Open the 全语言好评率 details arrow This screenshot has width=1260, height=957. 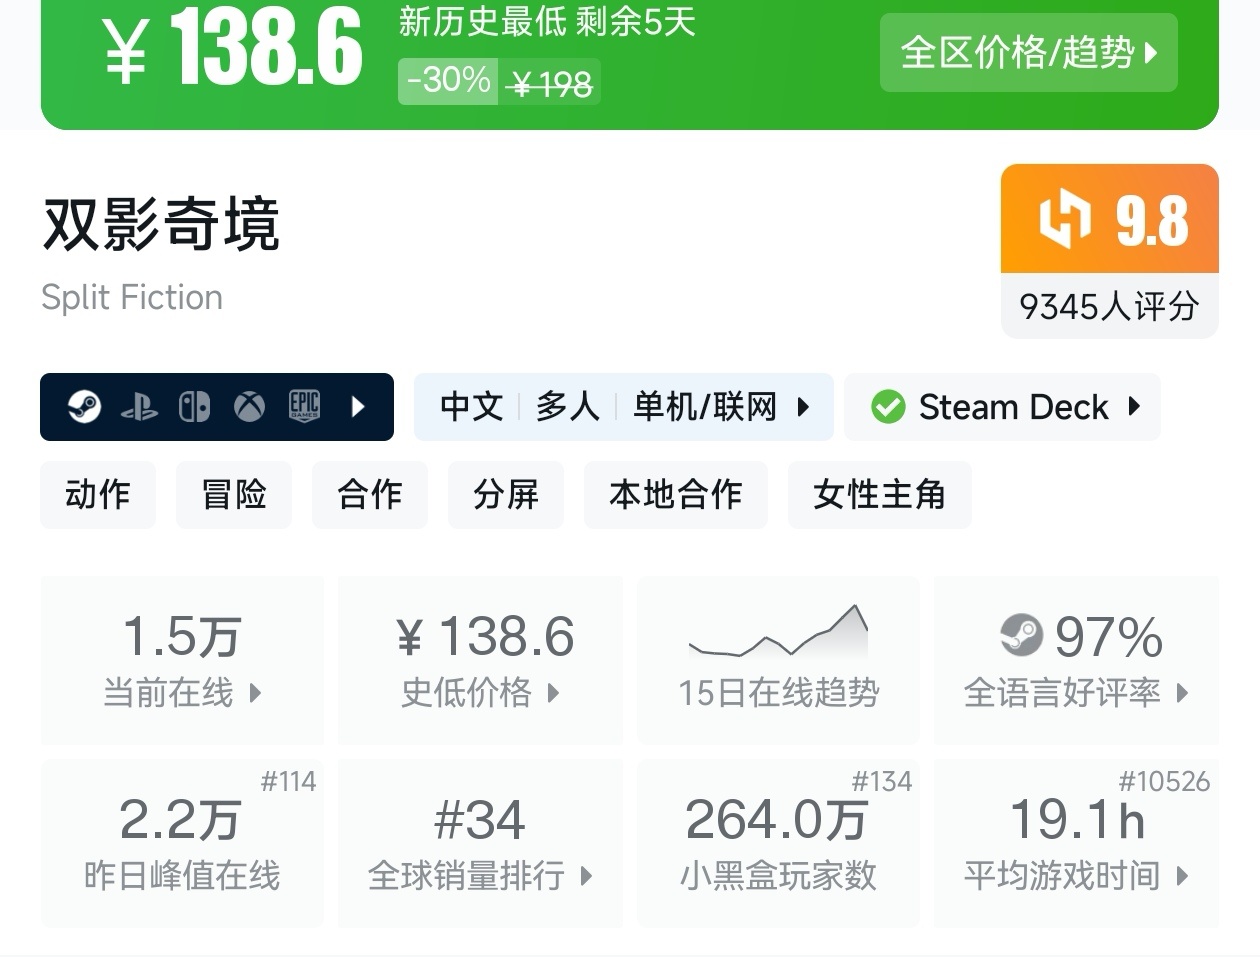(1182, 692)
